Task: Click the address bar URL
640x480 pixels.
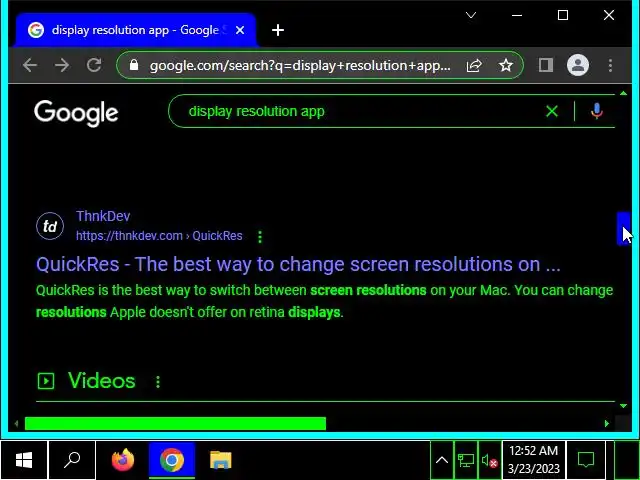Action: pos(300,66)
